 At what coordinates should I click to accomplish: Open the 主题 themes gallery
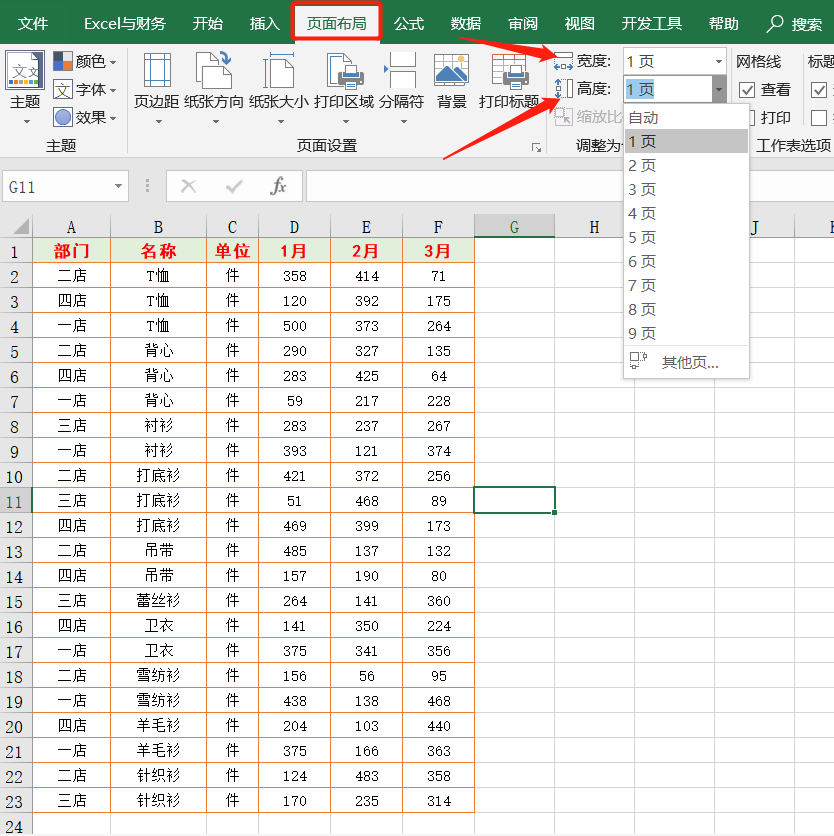25,87
